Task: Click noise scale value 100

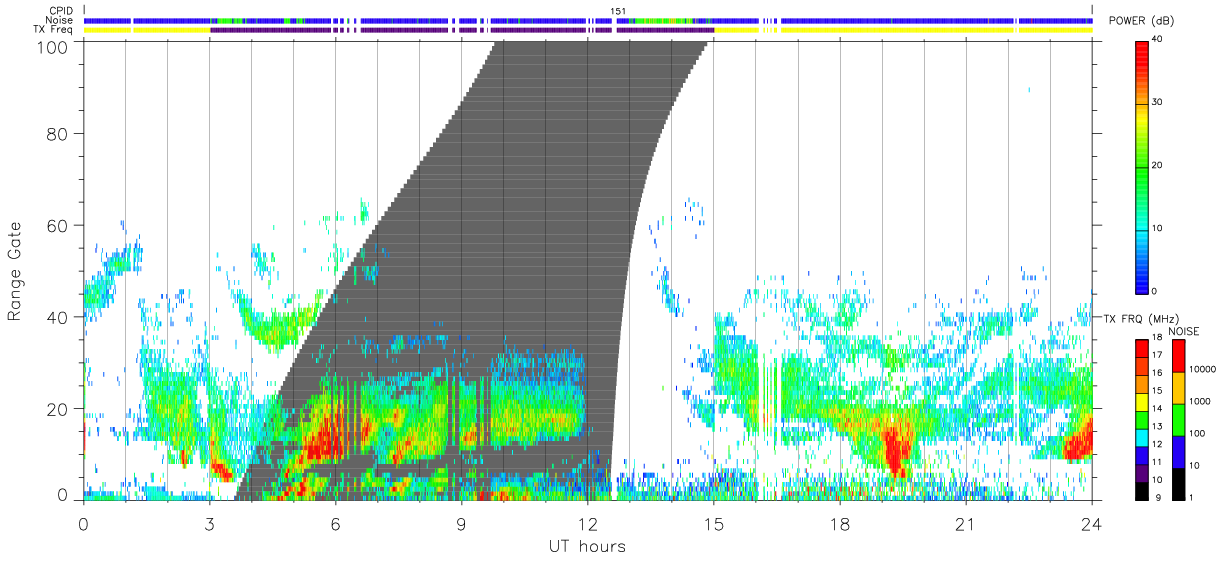Action: (1197, 433)
